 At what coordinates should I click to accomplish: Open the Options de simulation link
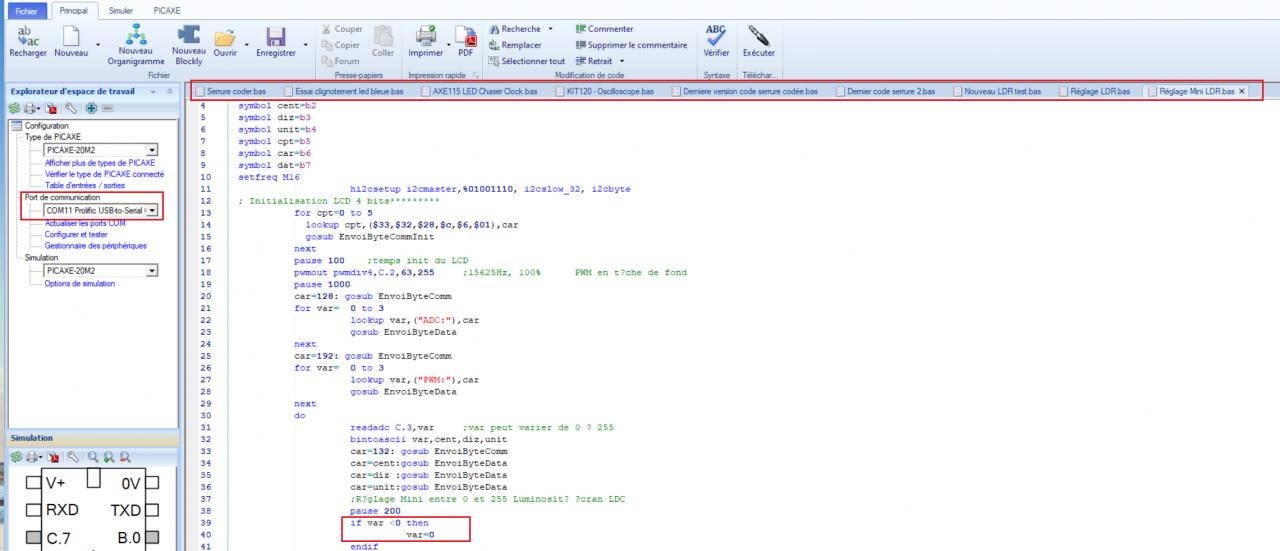(x=80, y=283)
